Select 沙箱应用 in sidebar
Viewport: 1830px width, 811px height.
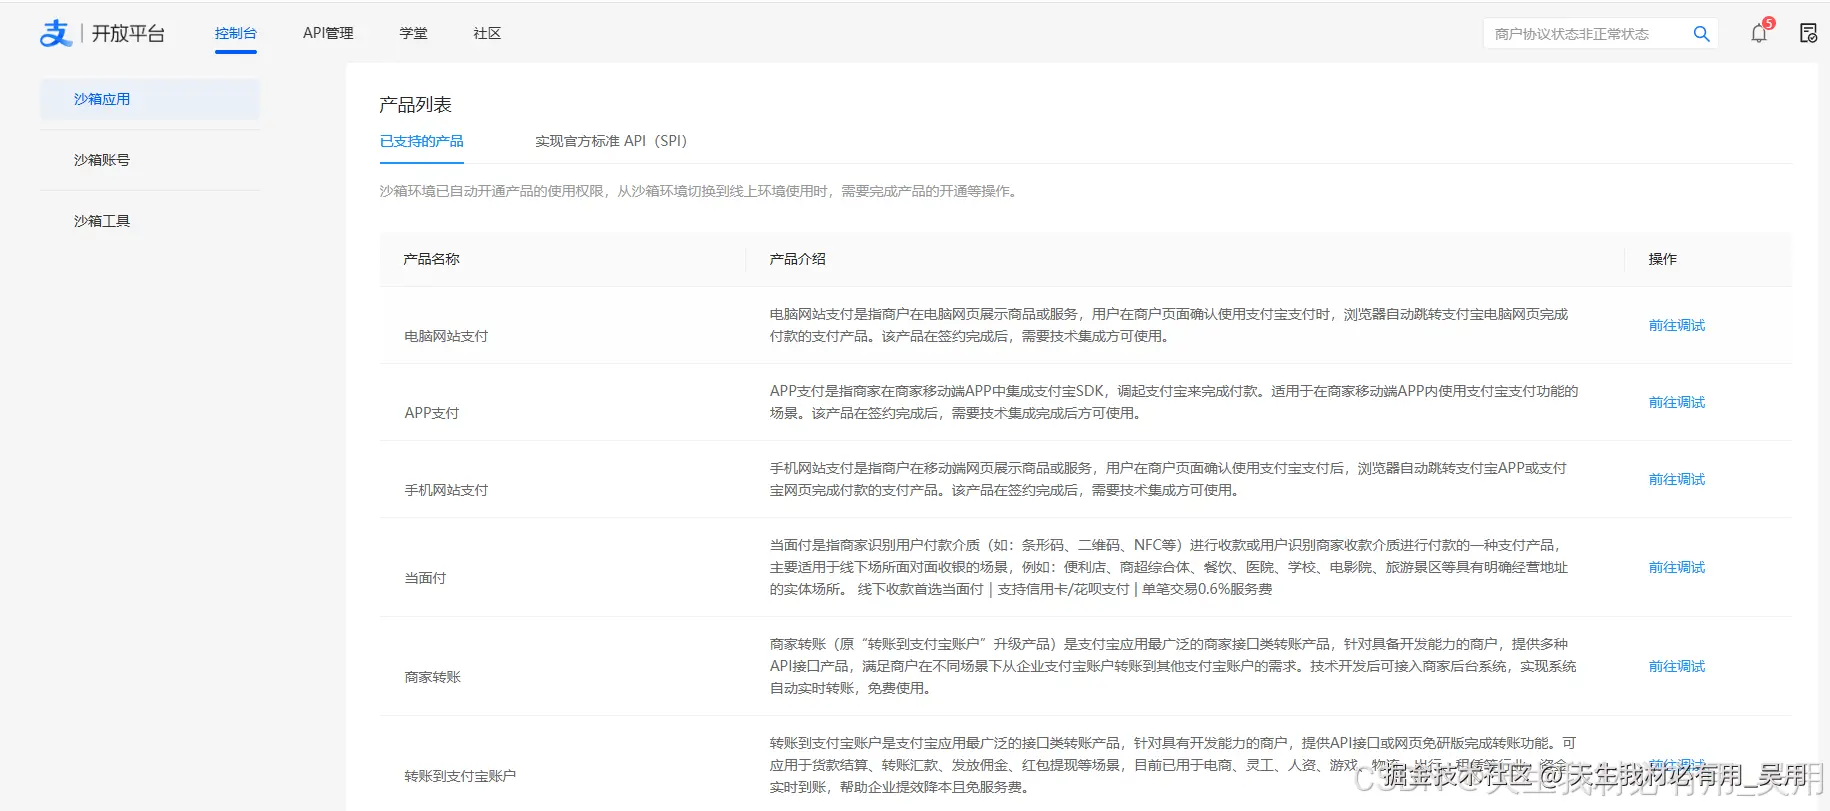tap(150, 99)
